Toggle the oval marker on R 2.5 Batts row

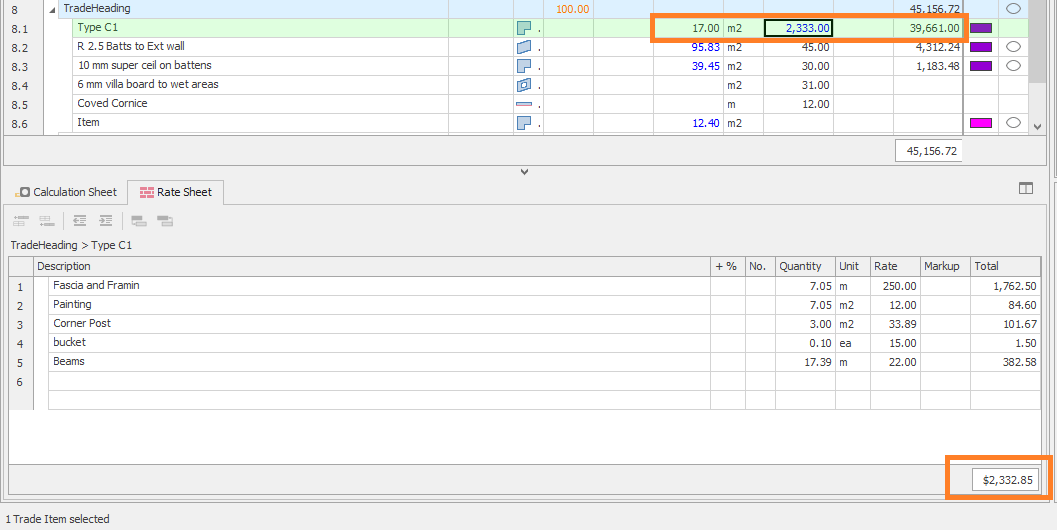point(1013,47)
